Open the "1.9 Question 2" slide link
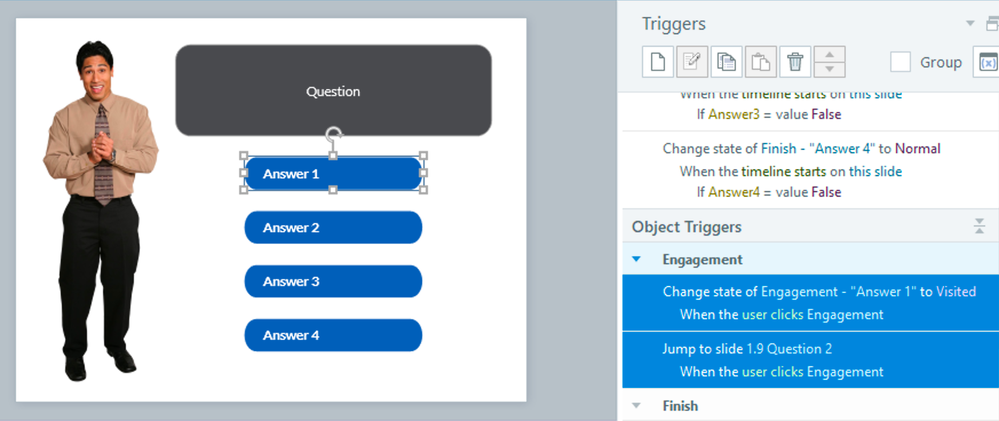This screenshot has height=421, width=999. [x=790, y=349]
